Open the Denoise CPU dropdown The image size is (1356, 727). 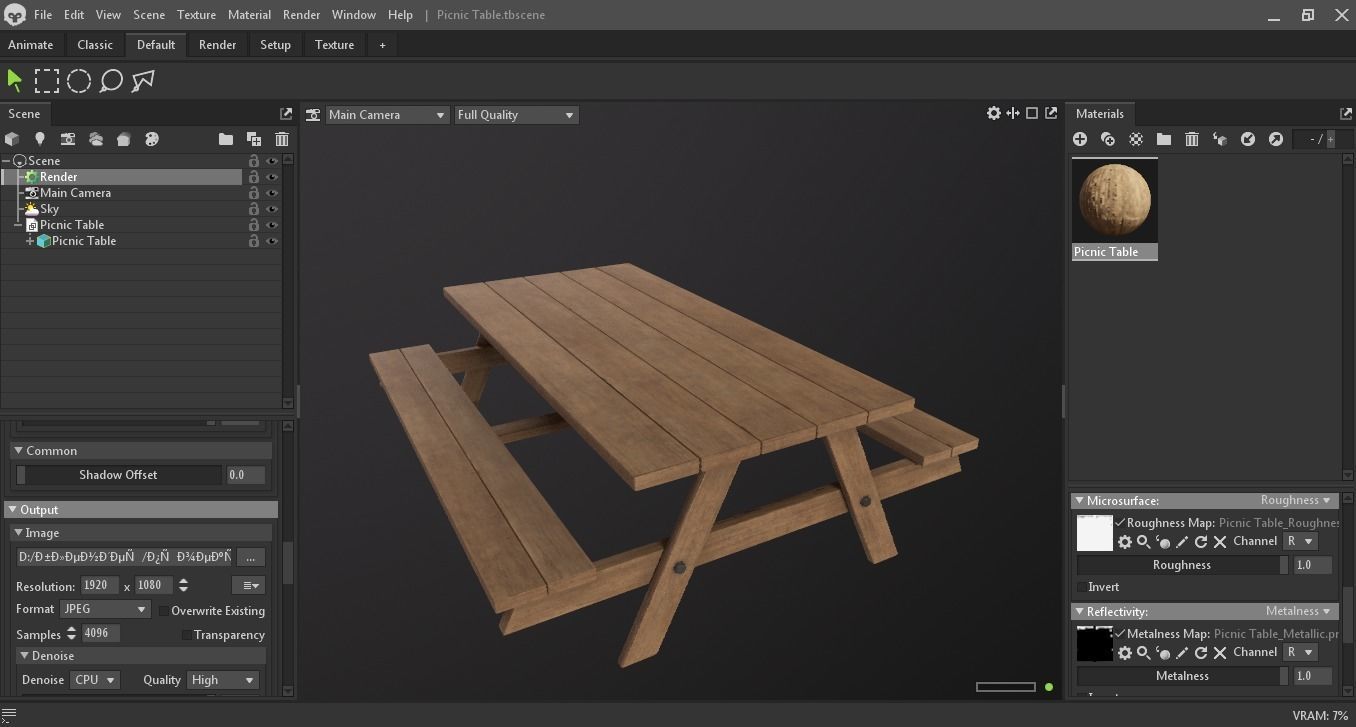coord(94,680)
